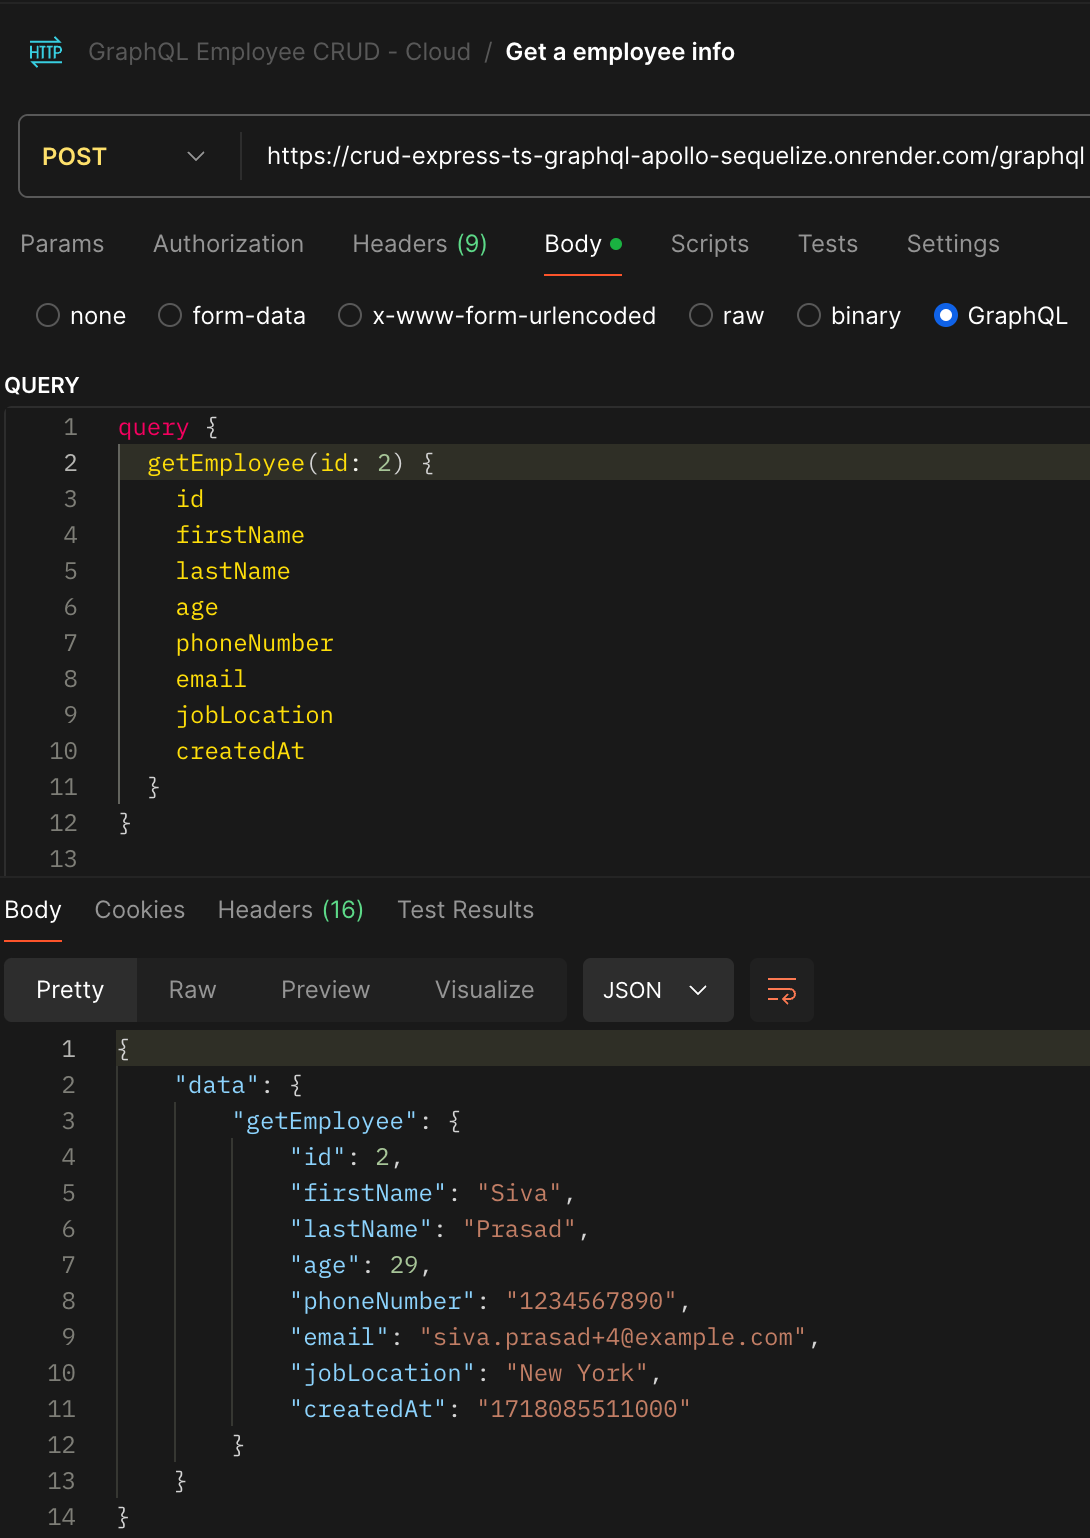Open the request Settings tab
Image resolution: width=1090 pixels, height=1538 pixels.
pos(953,244)
